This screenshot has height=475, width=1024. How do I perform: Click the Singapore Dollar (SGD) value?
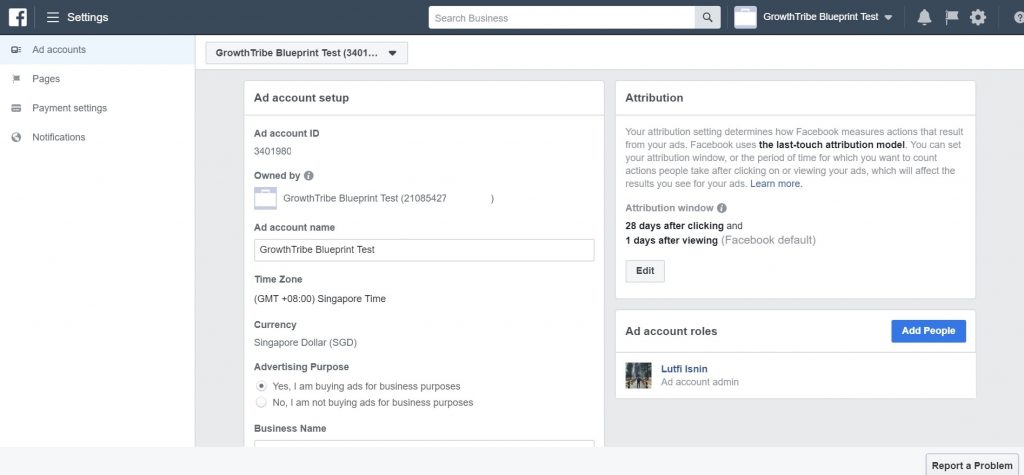[305, 343]
